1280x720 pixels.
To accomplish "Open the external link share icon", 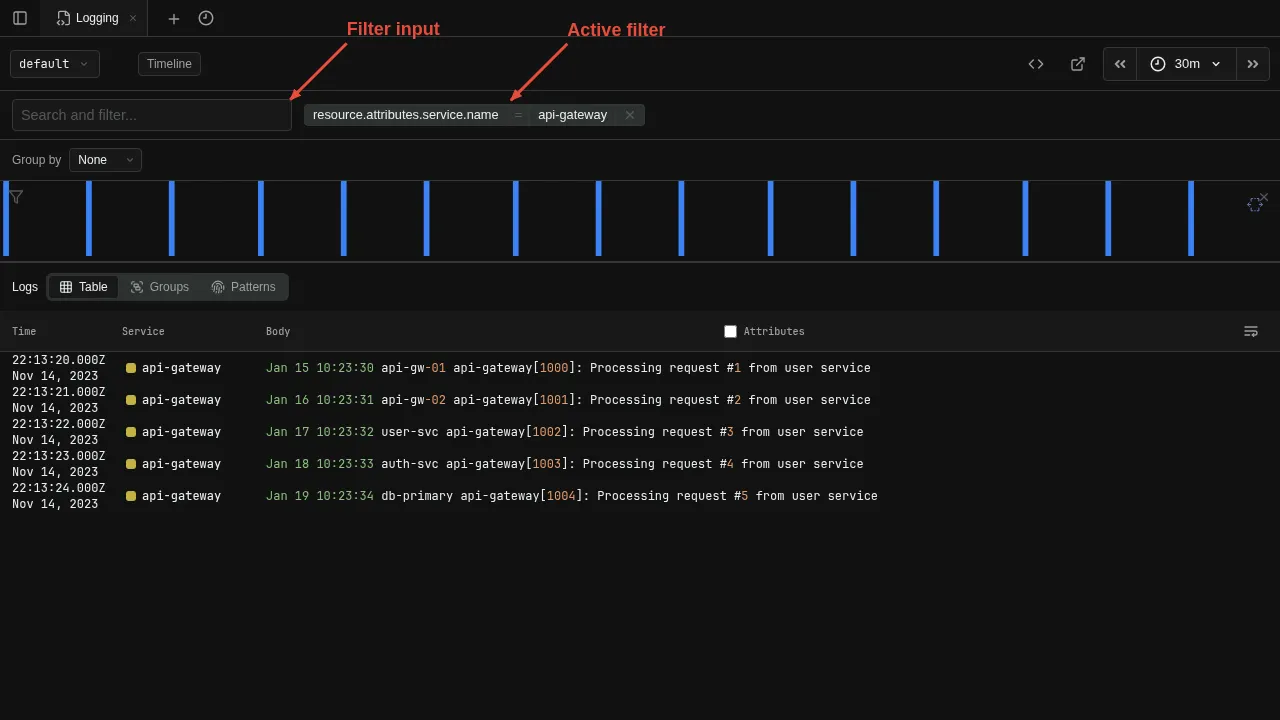I will tap(1078, 64).
